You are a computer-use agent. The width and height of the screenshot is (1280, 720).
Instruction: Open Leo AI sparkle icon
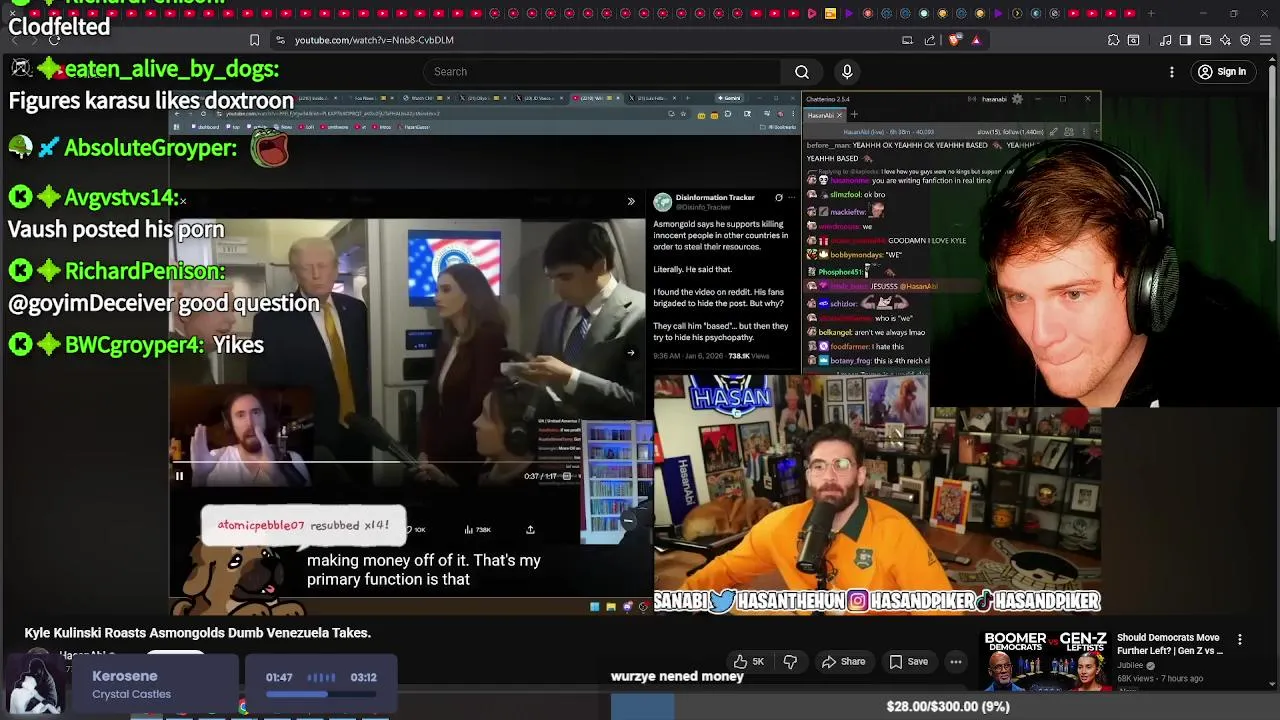point(1226,40)
